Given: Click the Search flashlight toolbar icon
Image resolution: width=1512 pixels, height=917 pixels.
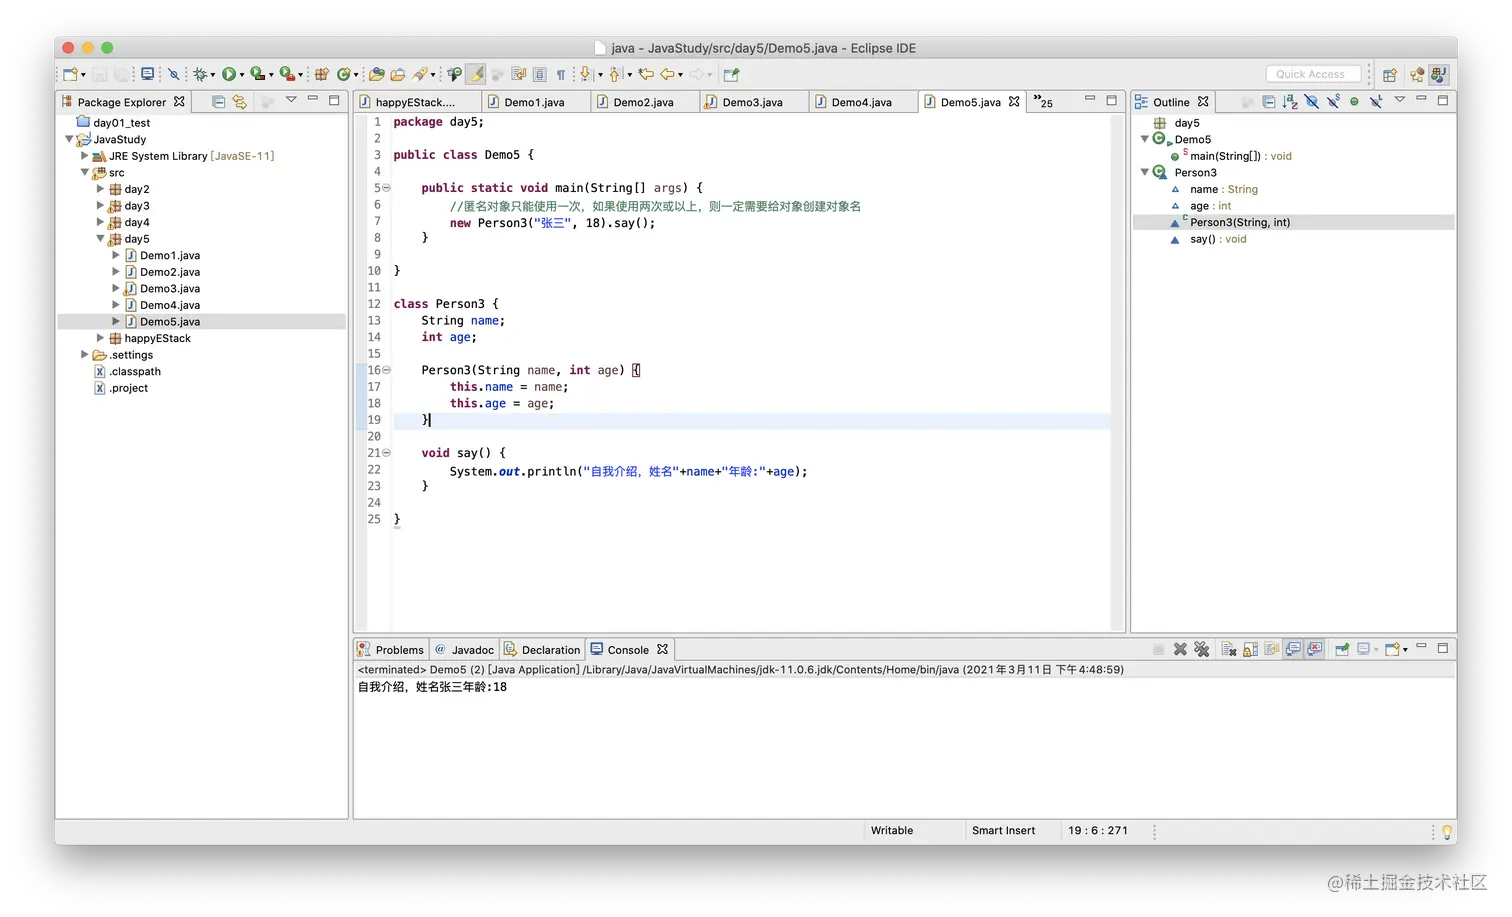Looking at the screenshot, I should (420, 74).
